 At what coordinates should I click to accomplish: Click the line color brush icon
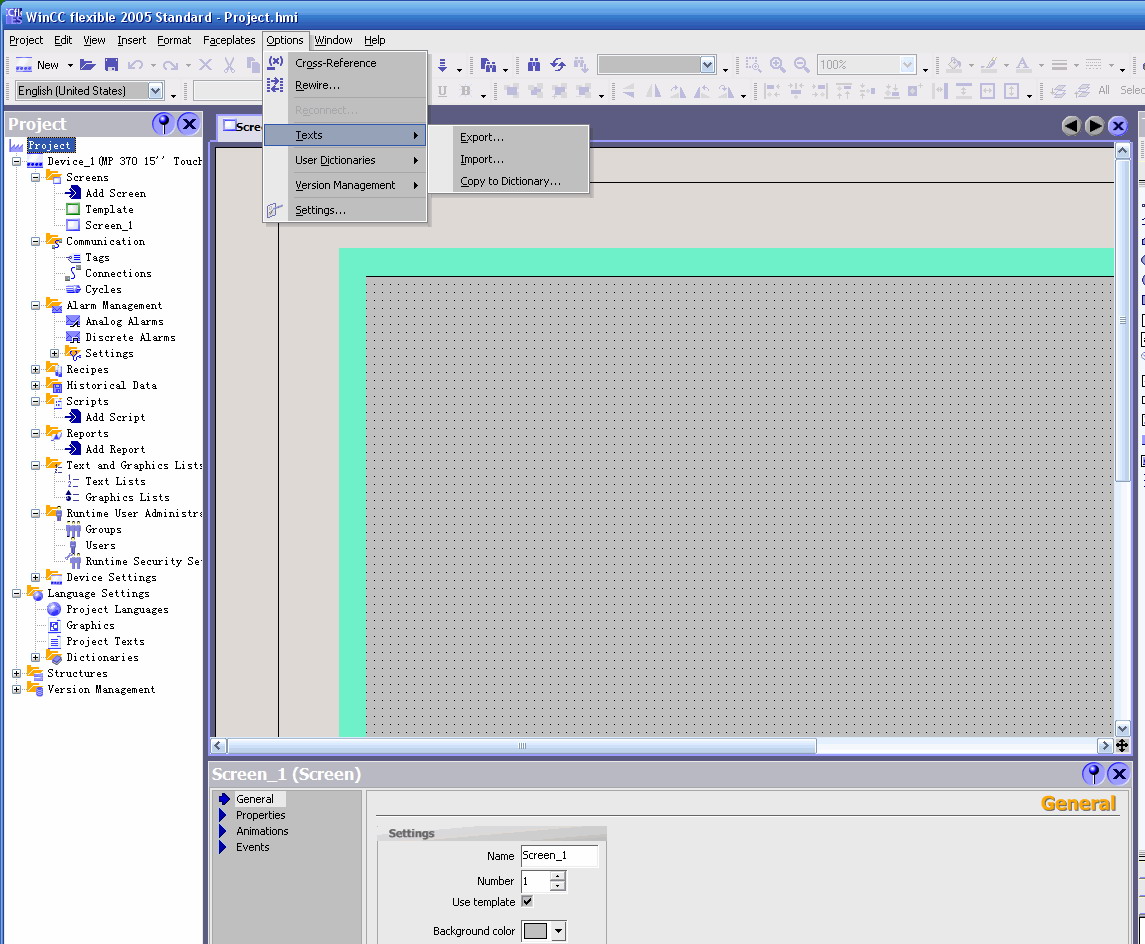tap(989, 65)
